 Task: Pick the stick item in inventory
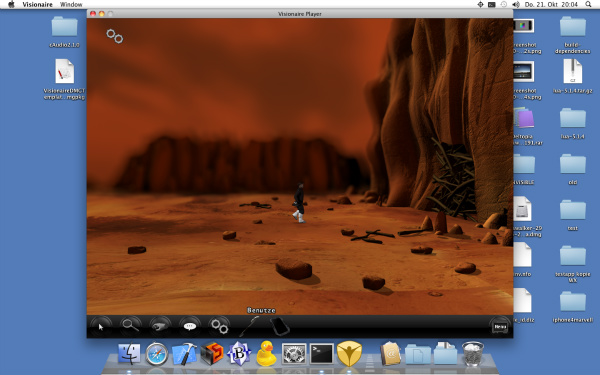tap(249, 326)
